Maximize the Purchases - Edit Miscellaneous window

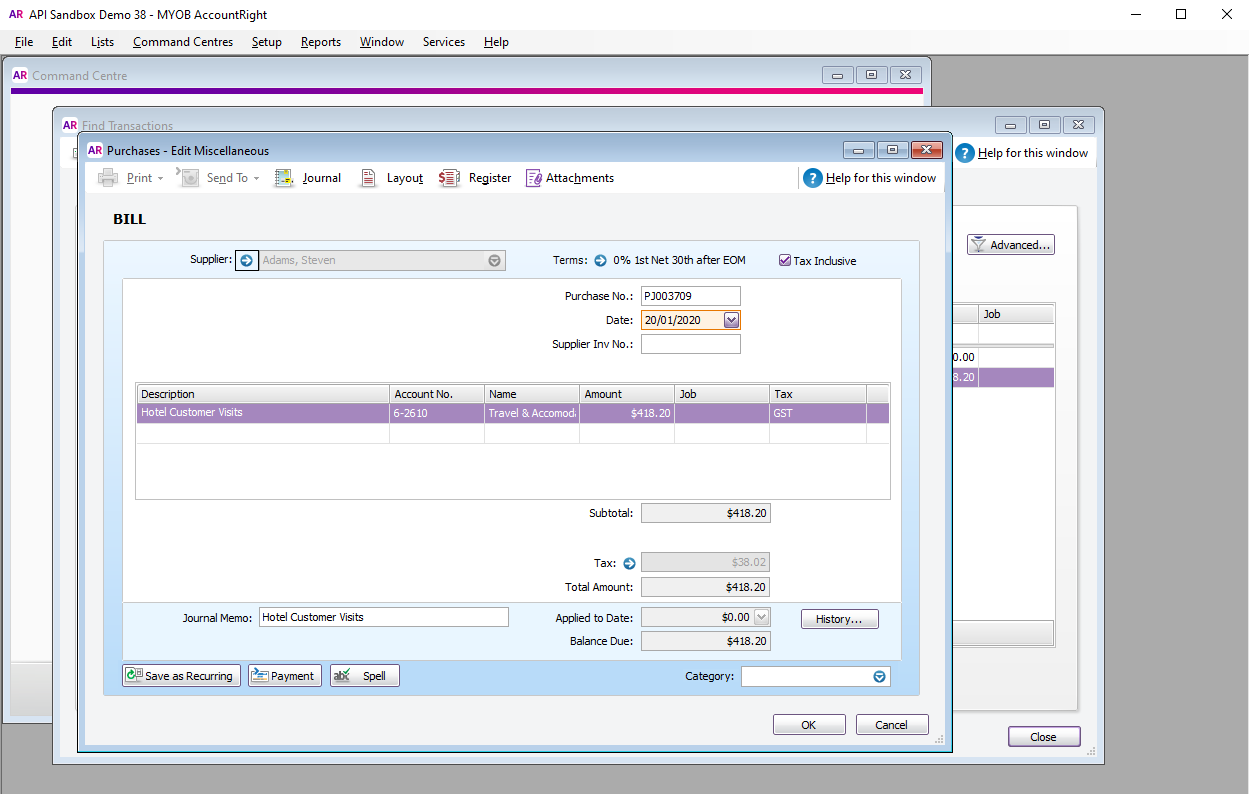892,150
